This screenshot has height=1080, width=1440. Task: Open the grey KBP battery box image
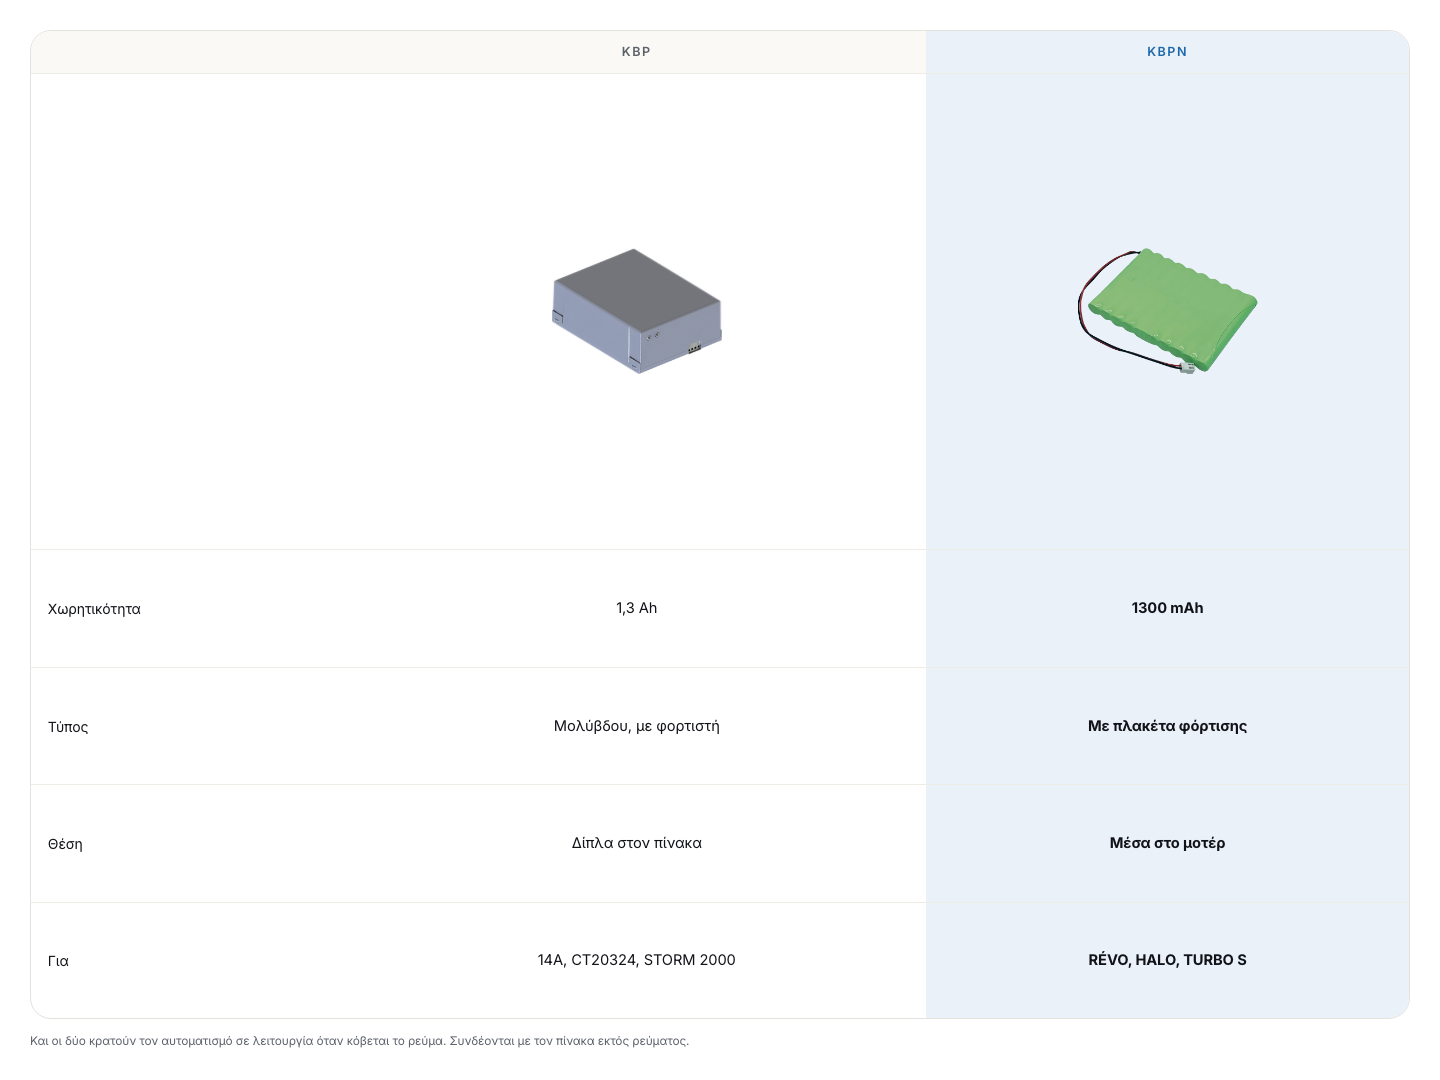coord(637,311)
